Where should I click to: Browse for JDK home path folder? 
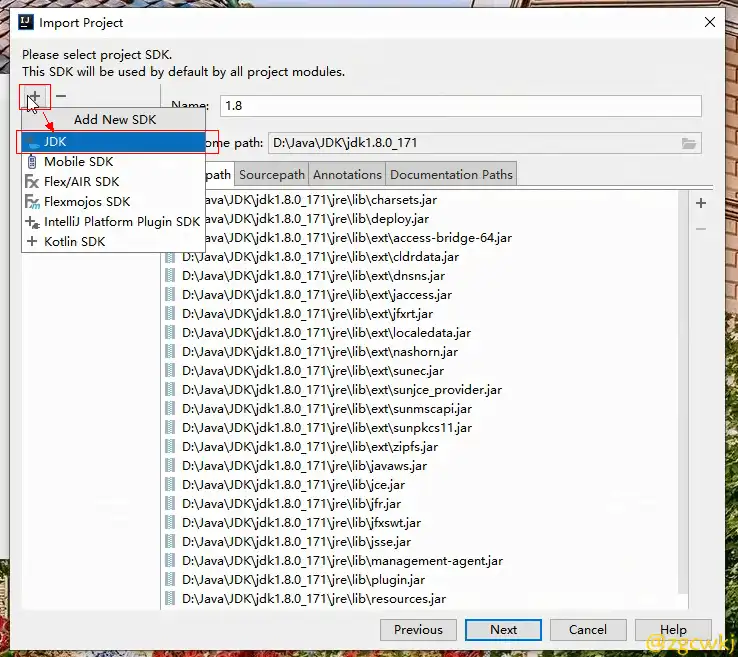coord(689,143)
